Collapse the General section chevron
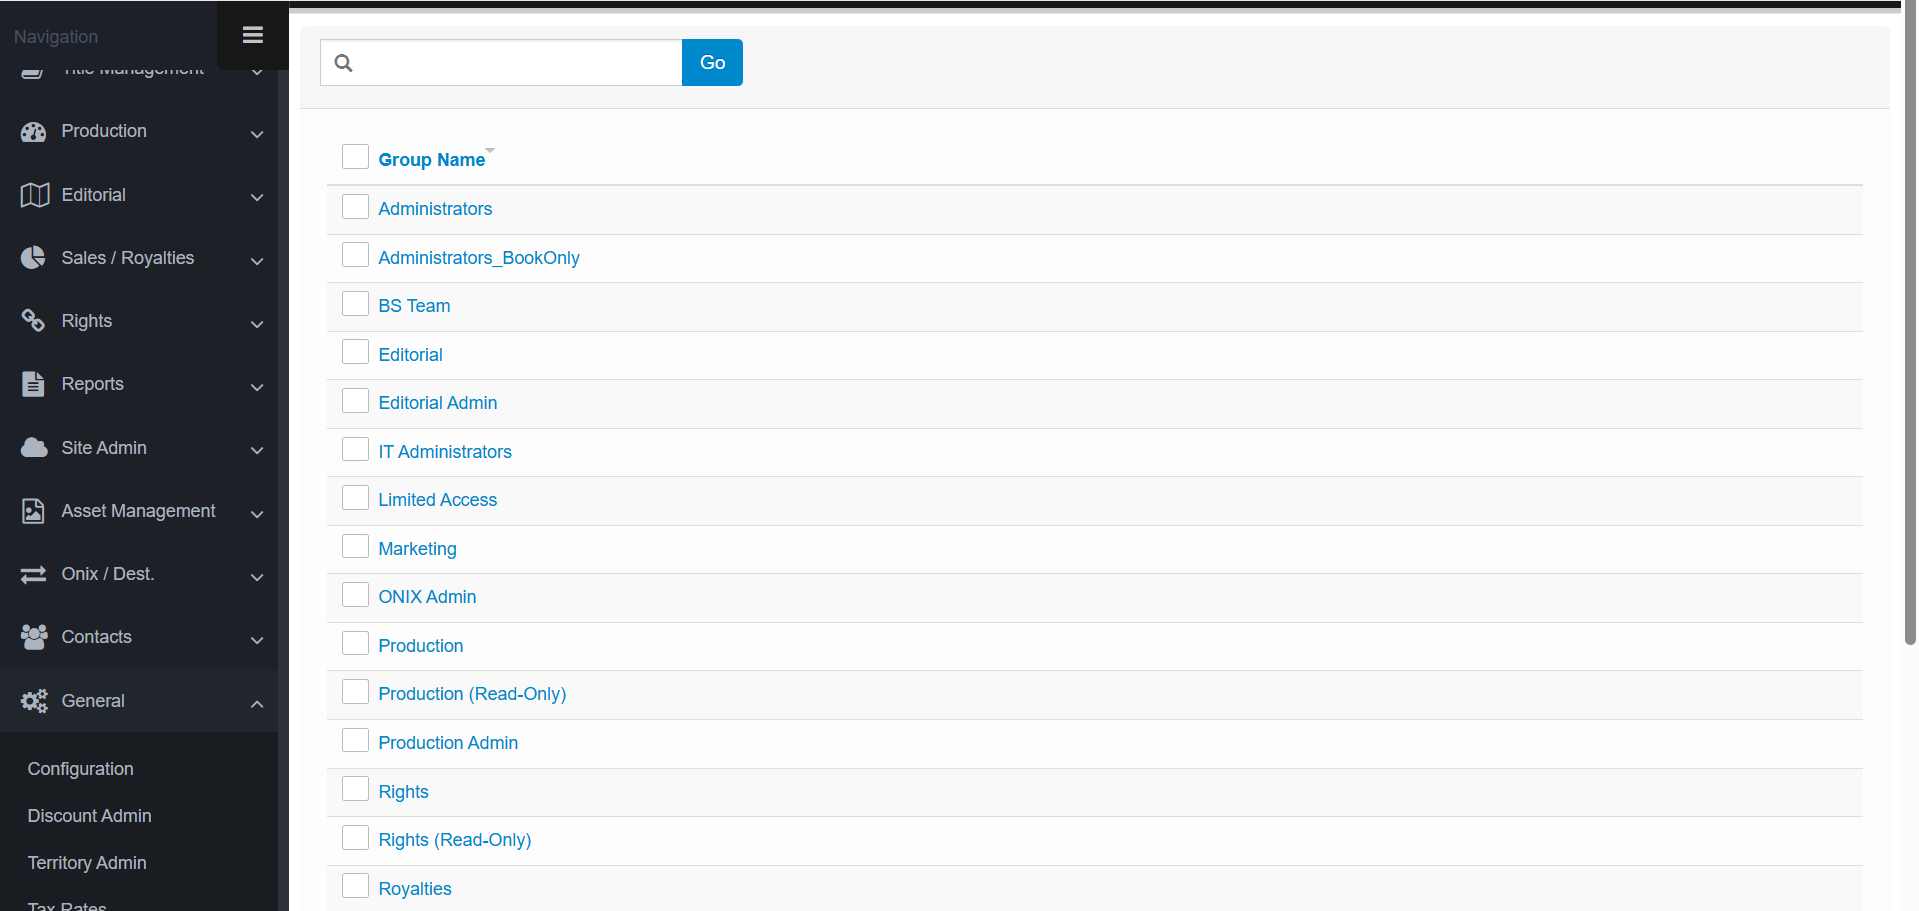 [x=257, y=704]
